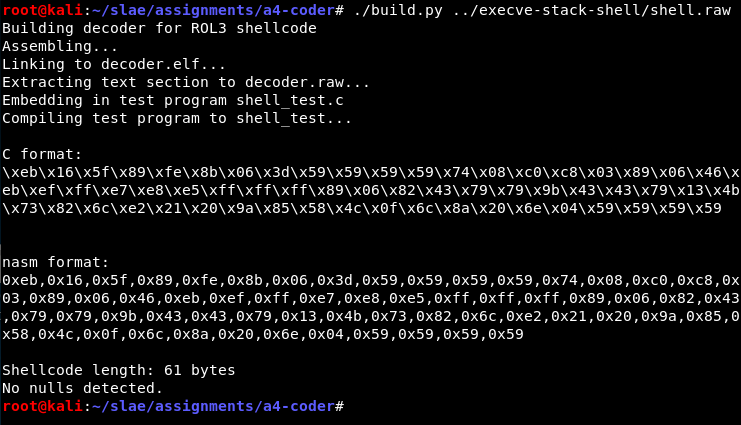741x425 pixels.
Task: Click the 'Linking to decoder.elf...' line
Action: pyautogui.click(x=114, y=64)
